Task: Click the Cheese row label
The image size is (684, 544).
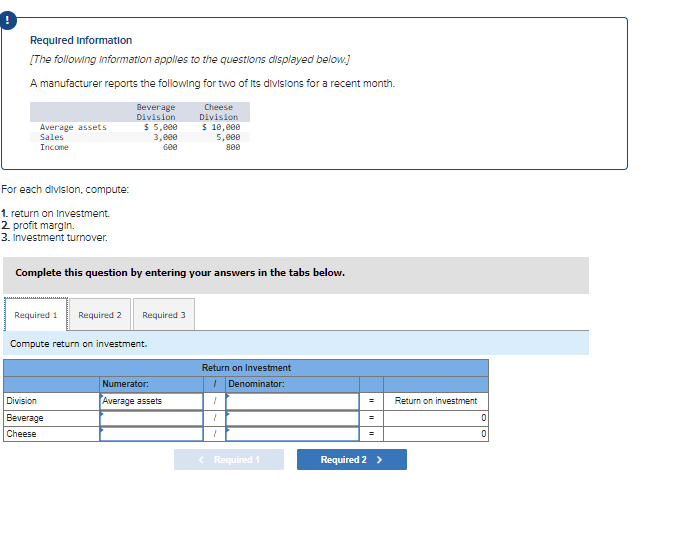Action: click(x=21, y=434)
